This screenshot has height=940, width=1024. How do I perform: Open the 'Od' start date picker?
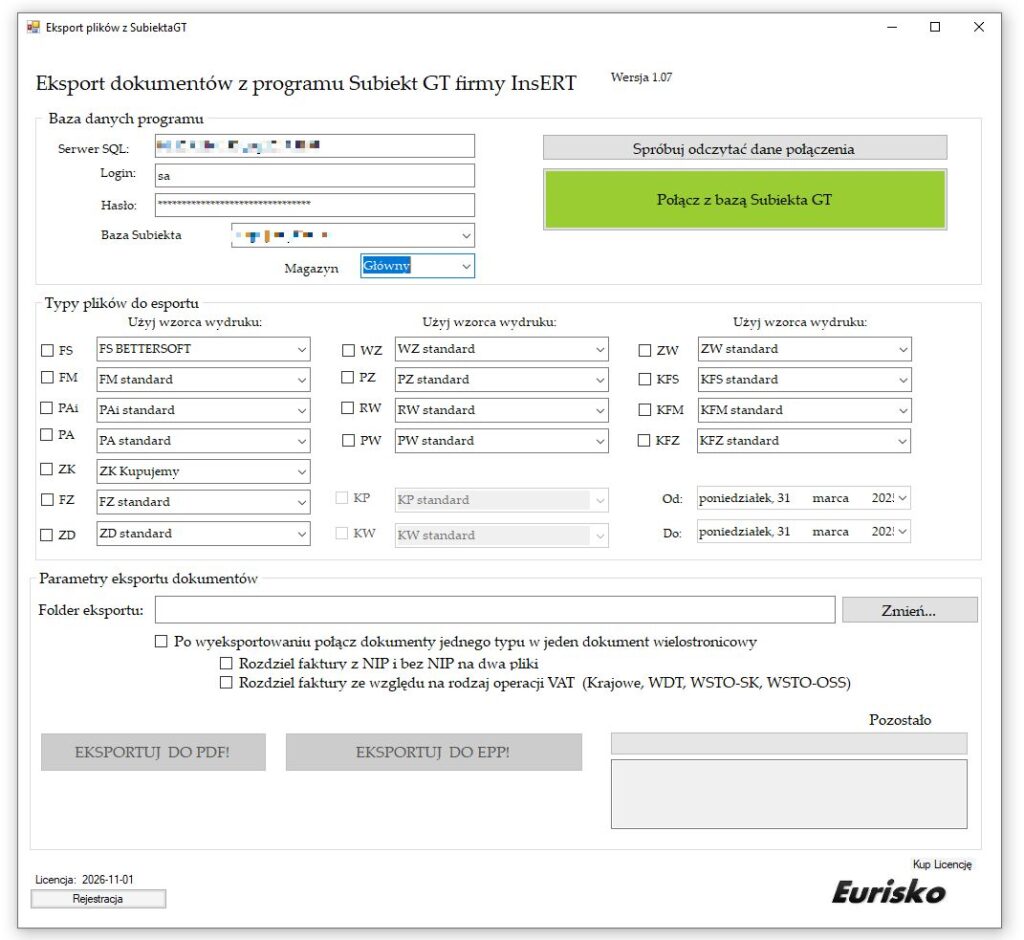click(902, 498)
